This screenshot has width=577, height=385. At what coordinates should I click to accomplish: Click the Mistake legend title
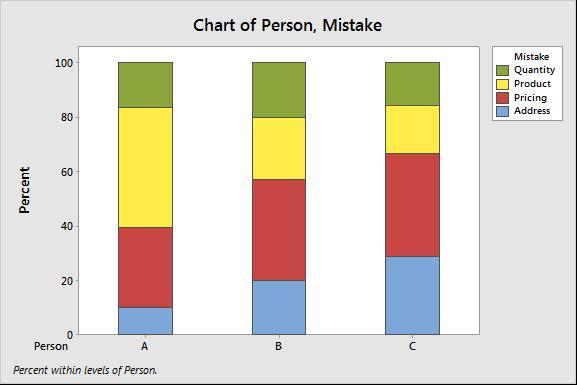[531, 57]
